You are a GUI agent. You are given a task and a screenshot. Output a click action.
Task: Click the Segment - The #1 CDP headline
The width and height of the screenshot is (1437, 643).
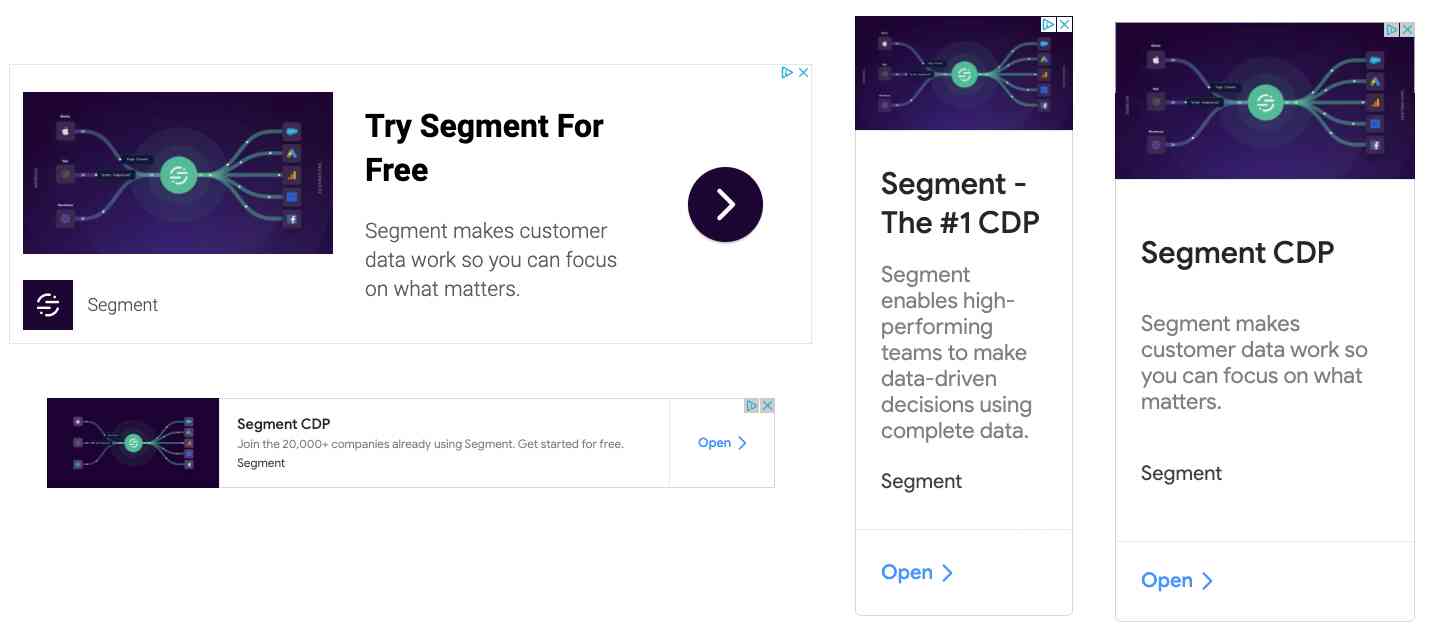(x=959, y=203)
